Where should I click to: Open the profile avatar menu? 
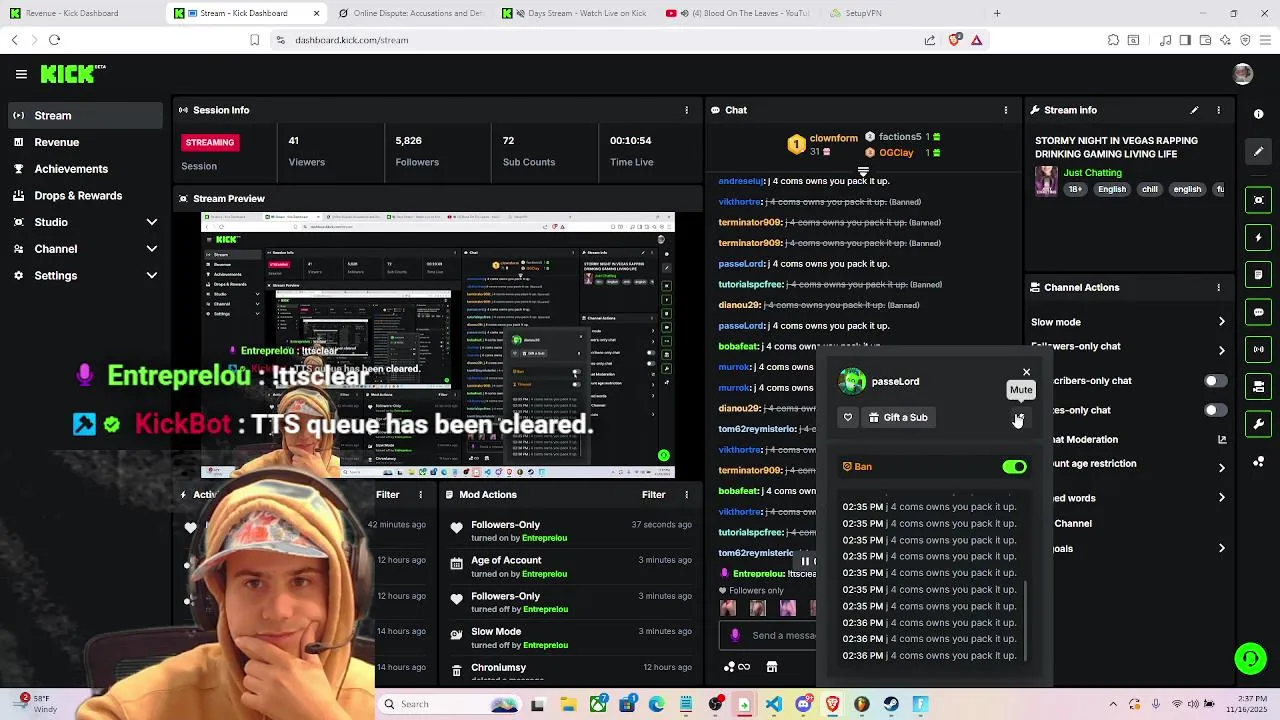tap(1243, 74)
